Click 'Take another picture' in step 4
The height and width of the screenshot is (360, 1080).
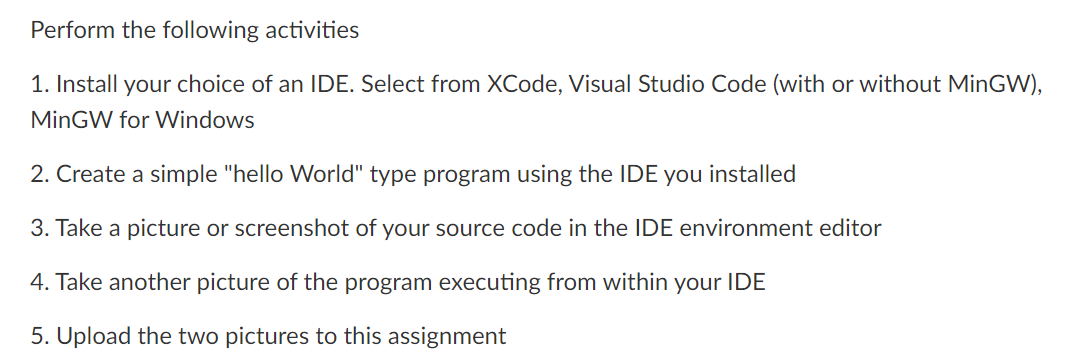point(159,282)
